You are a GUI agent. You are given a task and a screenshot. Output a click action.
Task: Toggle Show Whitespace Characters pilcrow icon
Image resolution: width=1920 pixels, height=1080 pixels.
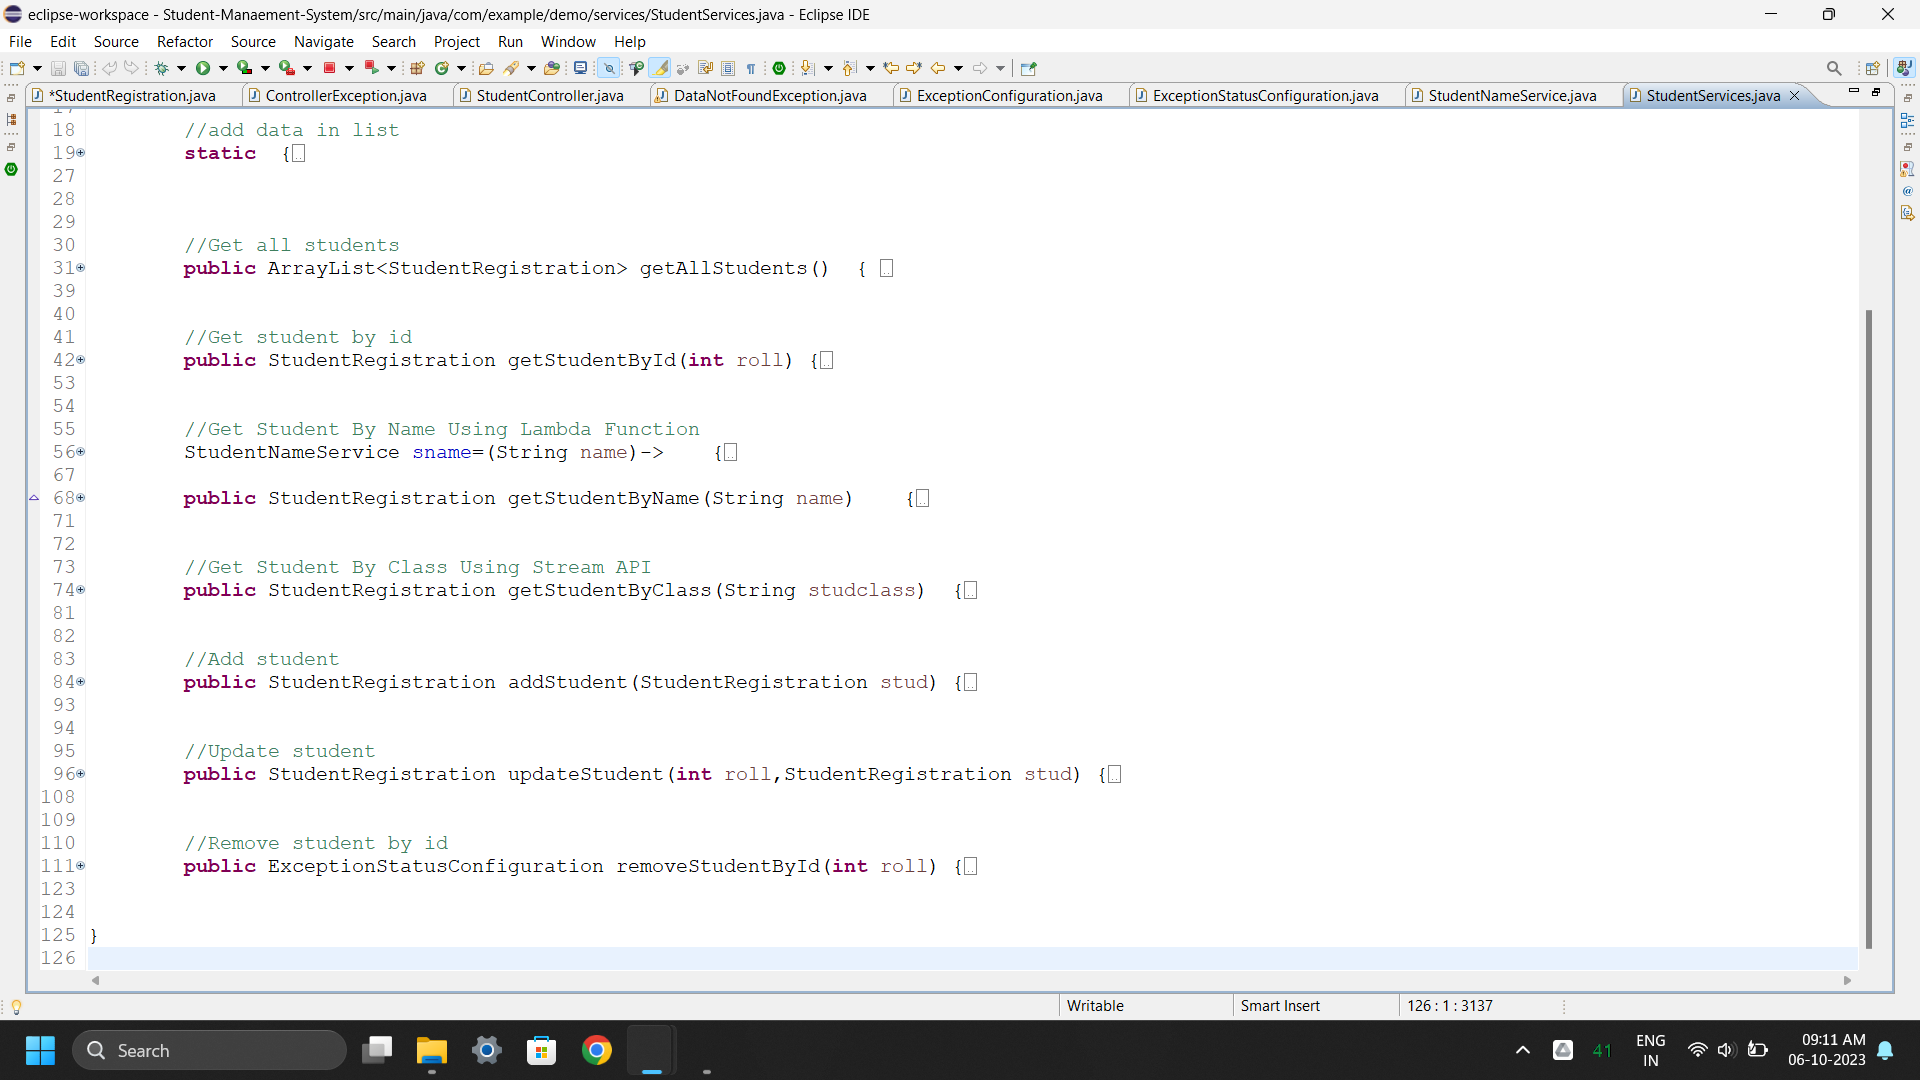(x=751, y=68)
